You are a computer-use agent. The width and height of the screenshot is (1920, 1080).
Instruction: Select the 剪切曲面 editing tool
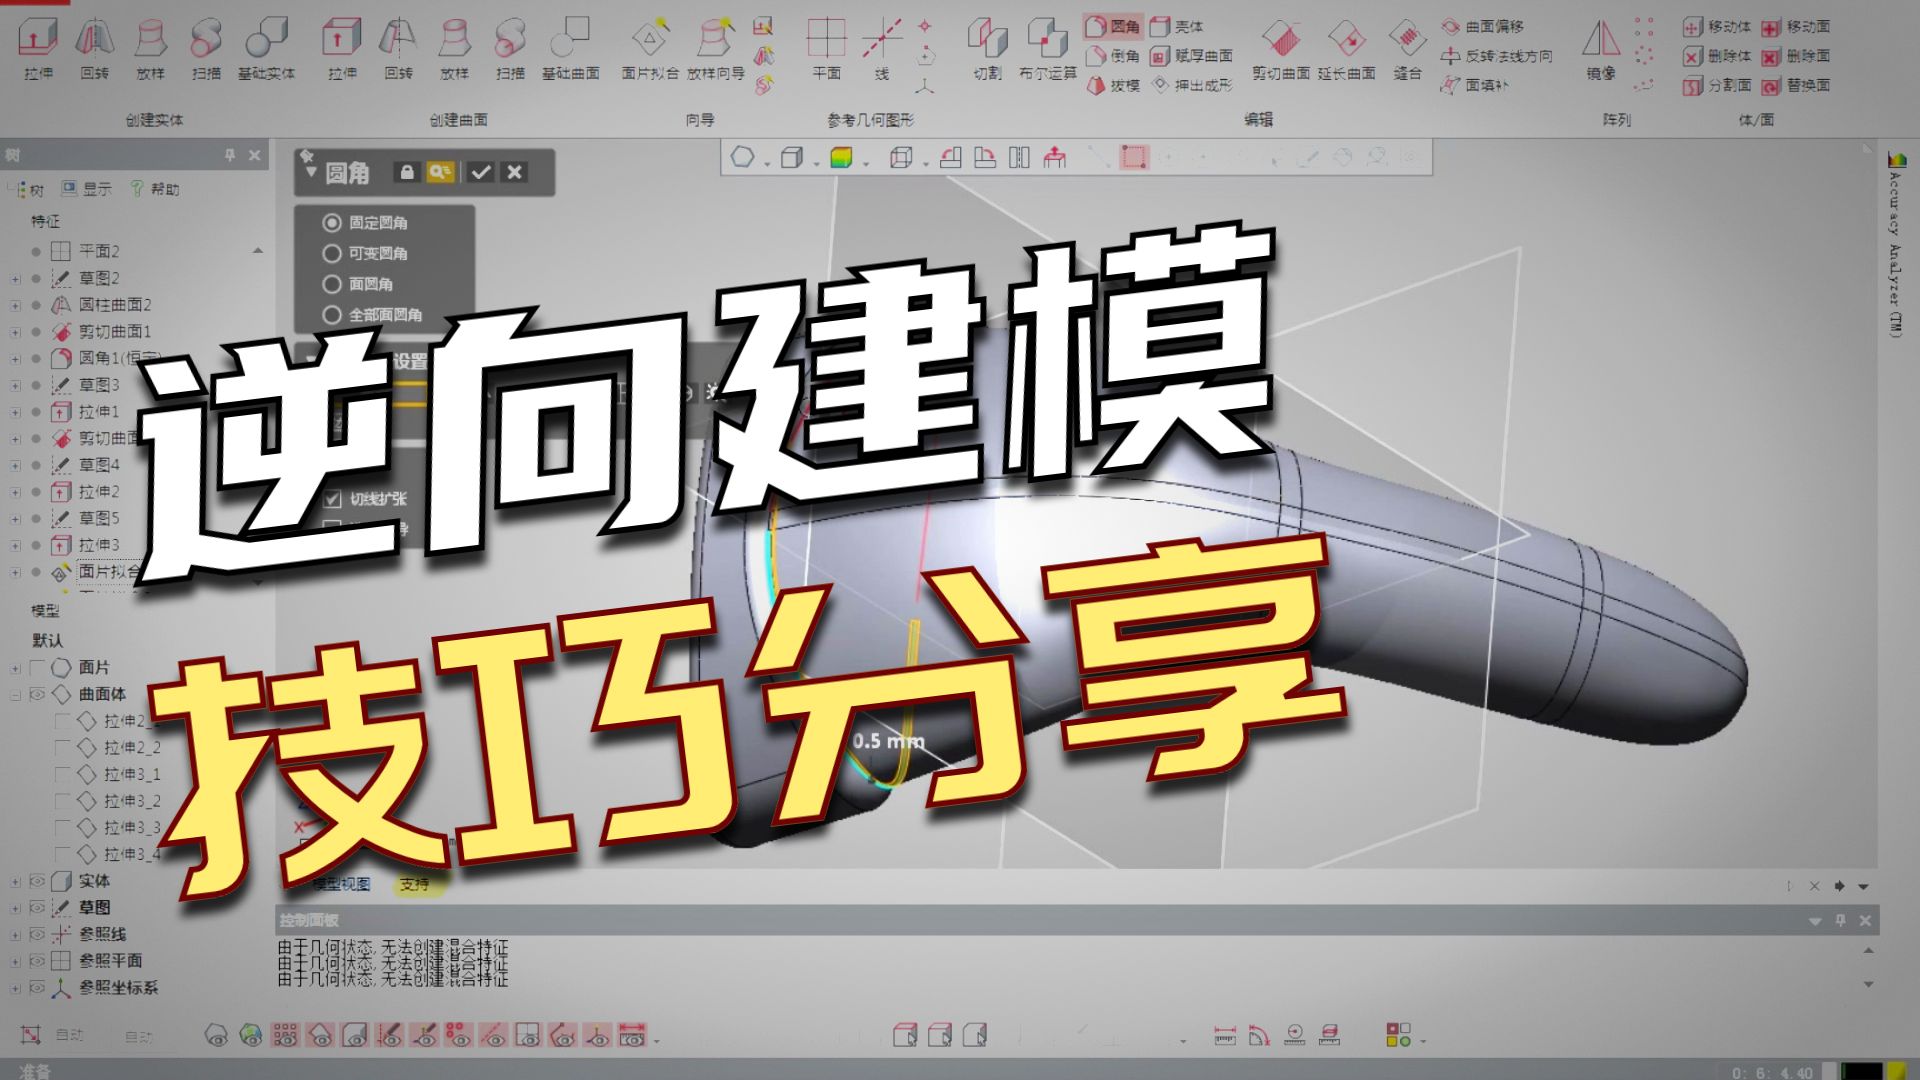(x=1283, y=47)
